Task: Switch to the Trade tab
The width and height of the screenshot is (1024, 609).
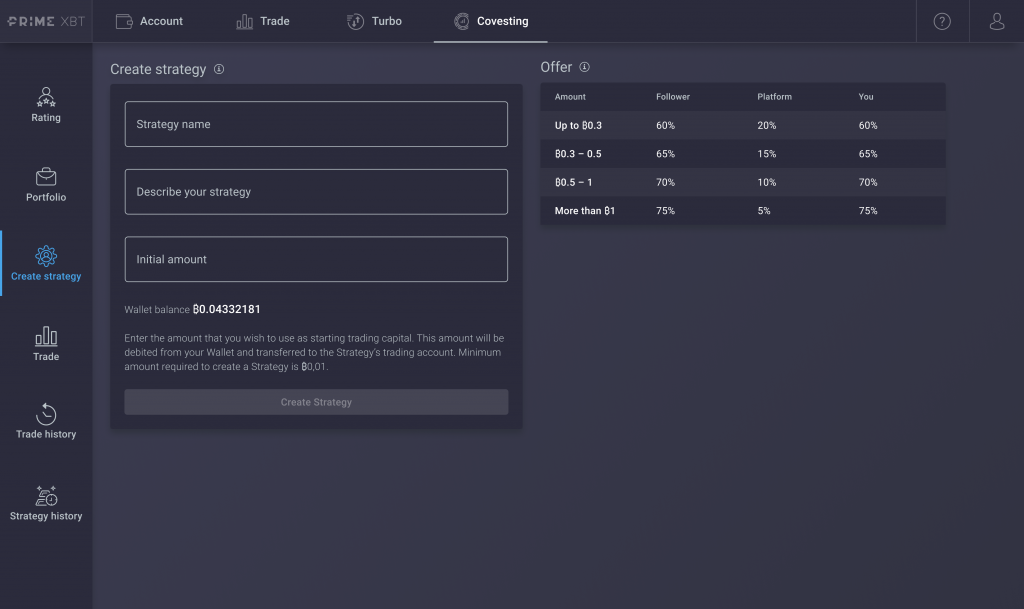Action: pyautogui.click(x=262, y=20)
